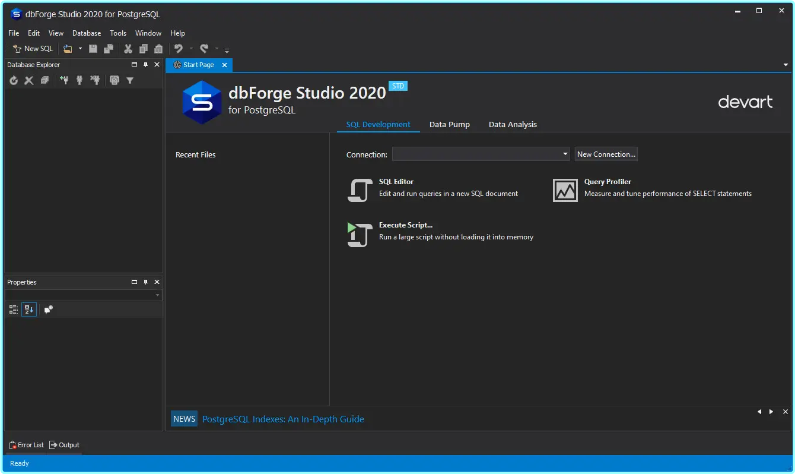Click the New SQL toolbar button
The width and height of the screenshot is (795, 474).
point(33,49)
